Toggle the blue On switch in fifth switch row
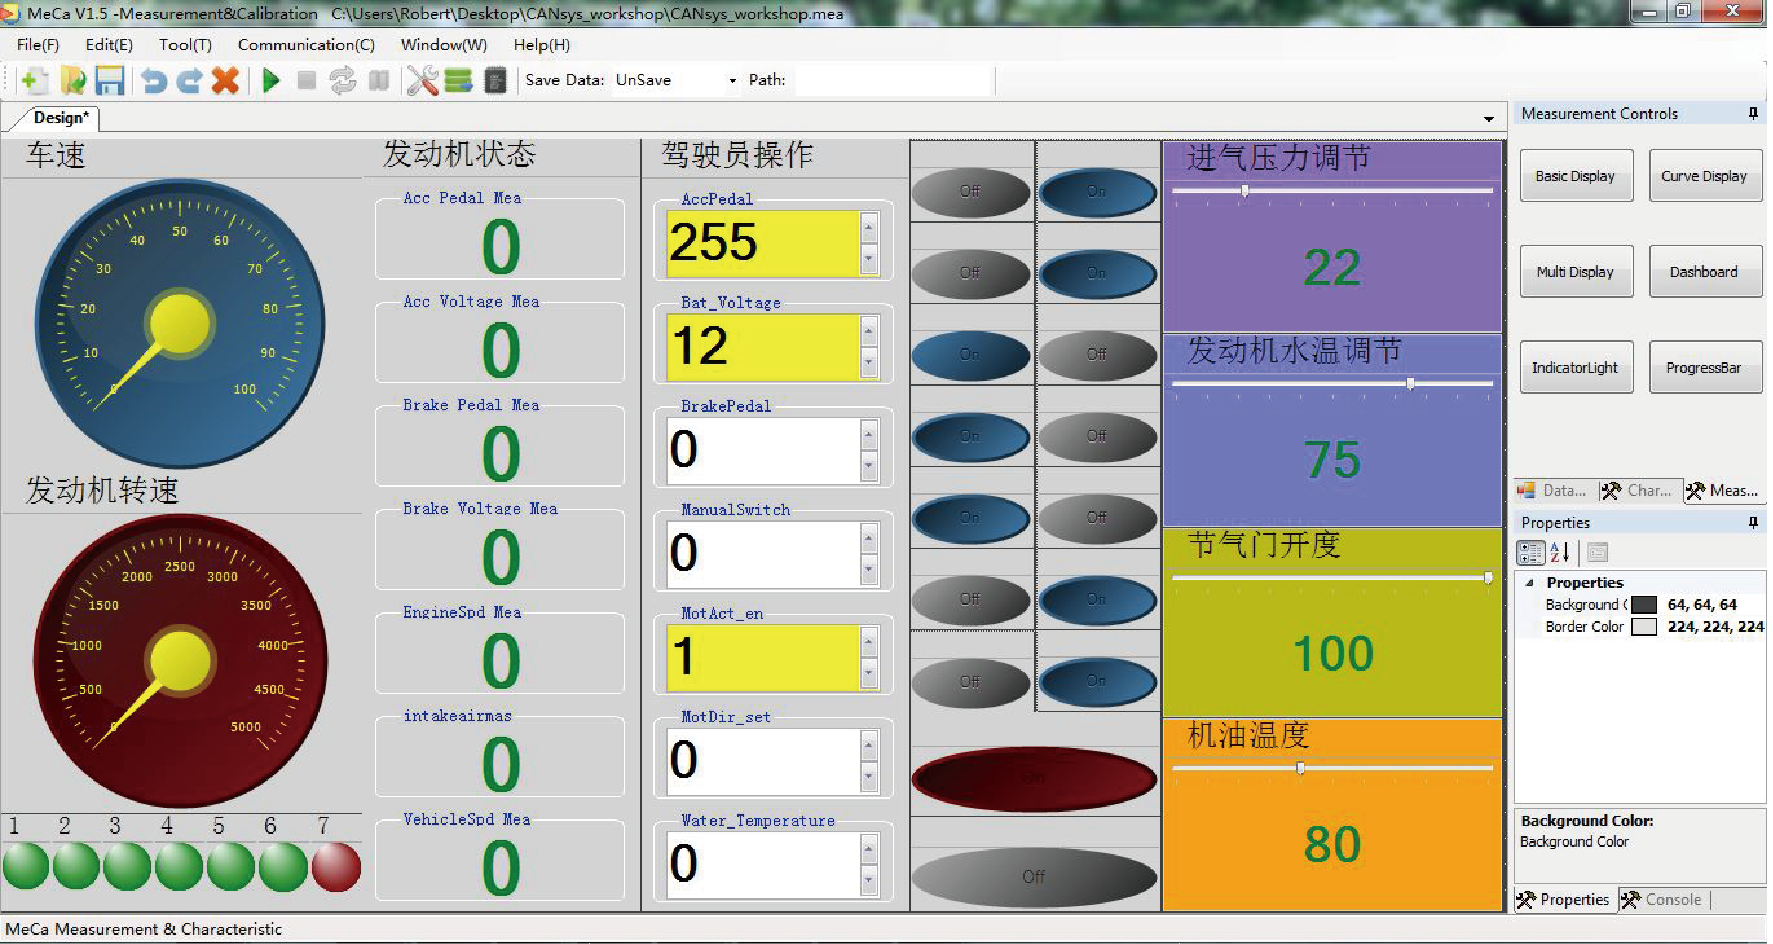 click(970, 518)
